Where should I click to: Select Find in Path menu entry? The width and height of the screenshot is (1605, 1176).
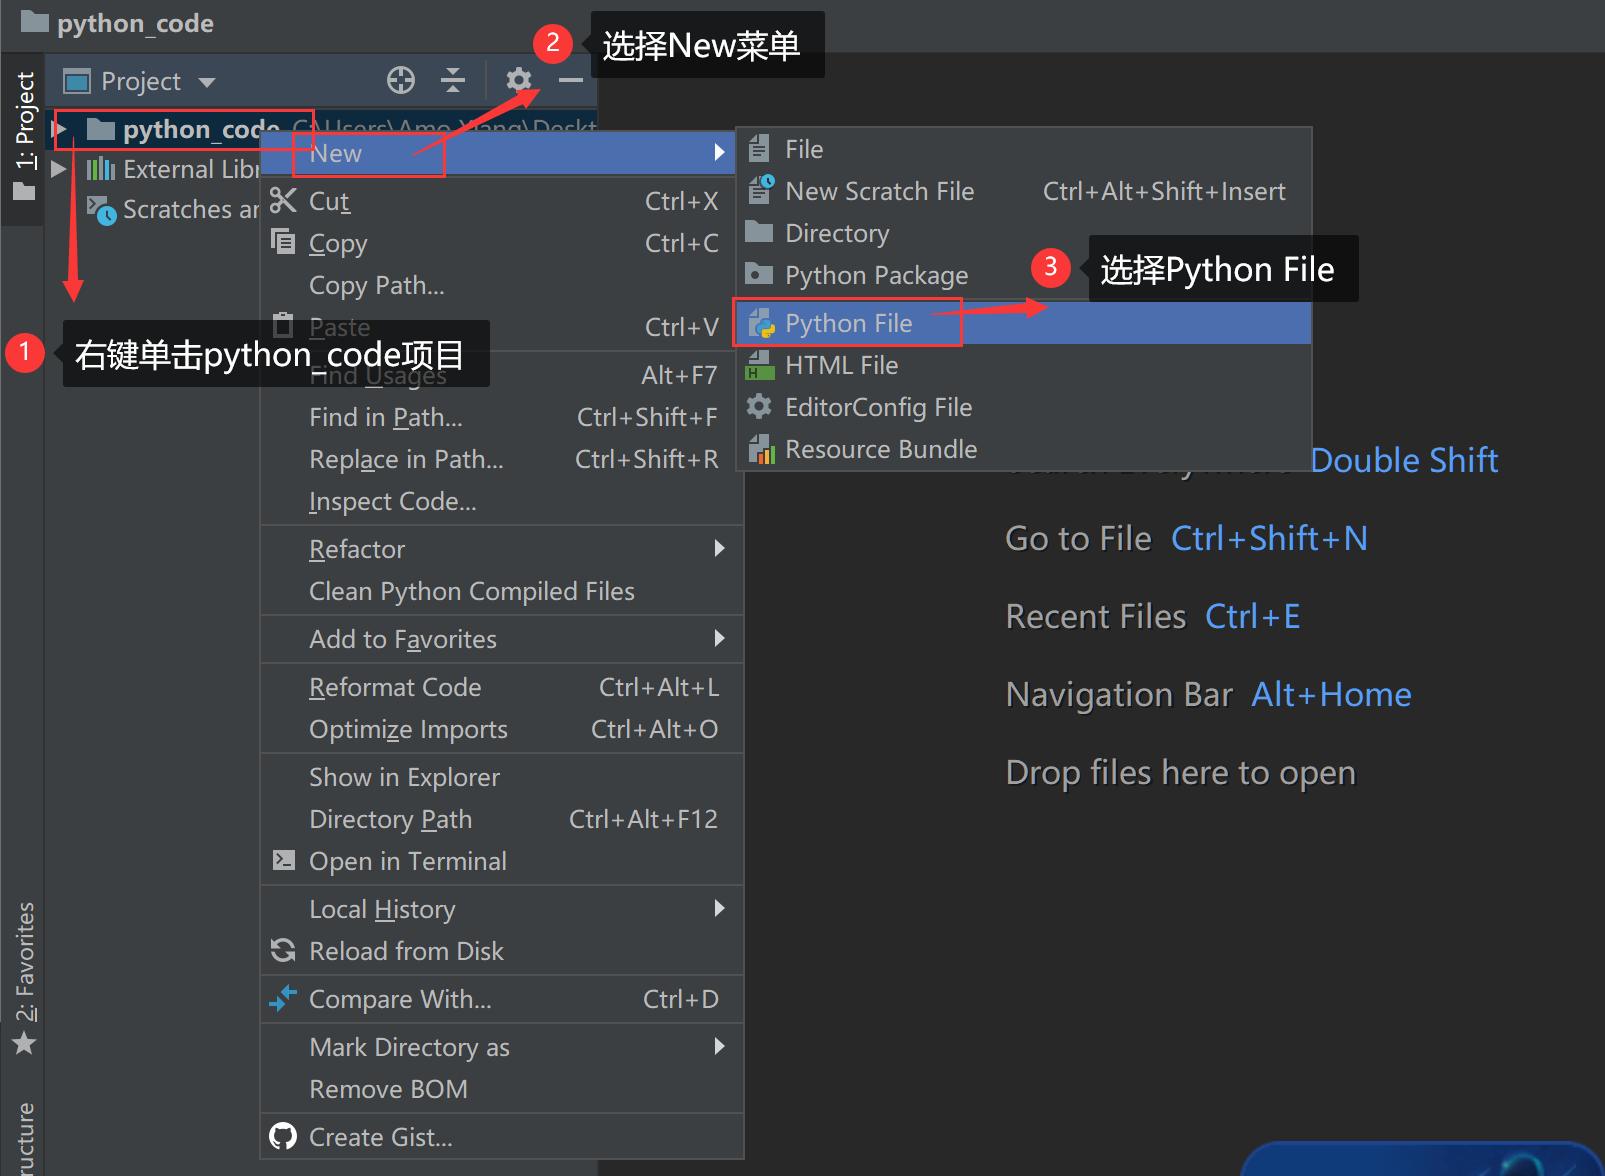pyautogui.click(x=502, y=417)
